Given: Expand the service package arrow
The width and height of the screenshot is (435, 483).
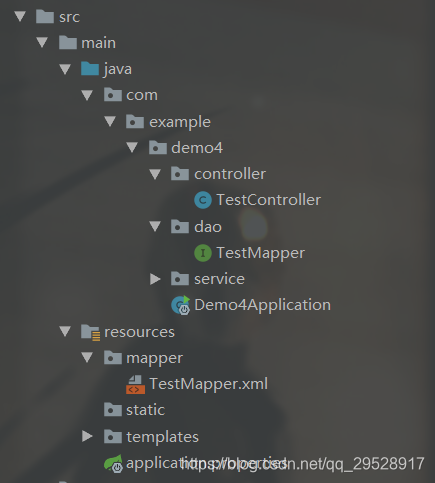Looking at the screenshot, I should 155,279.
